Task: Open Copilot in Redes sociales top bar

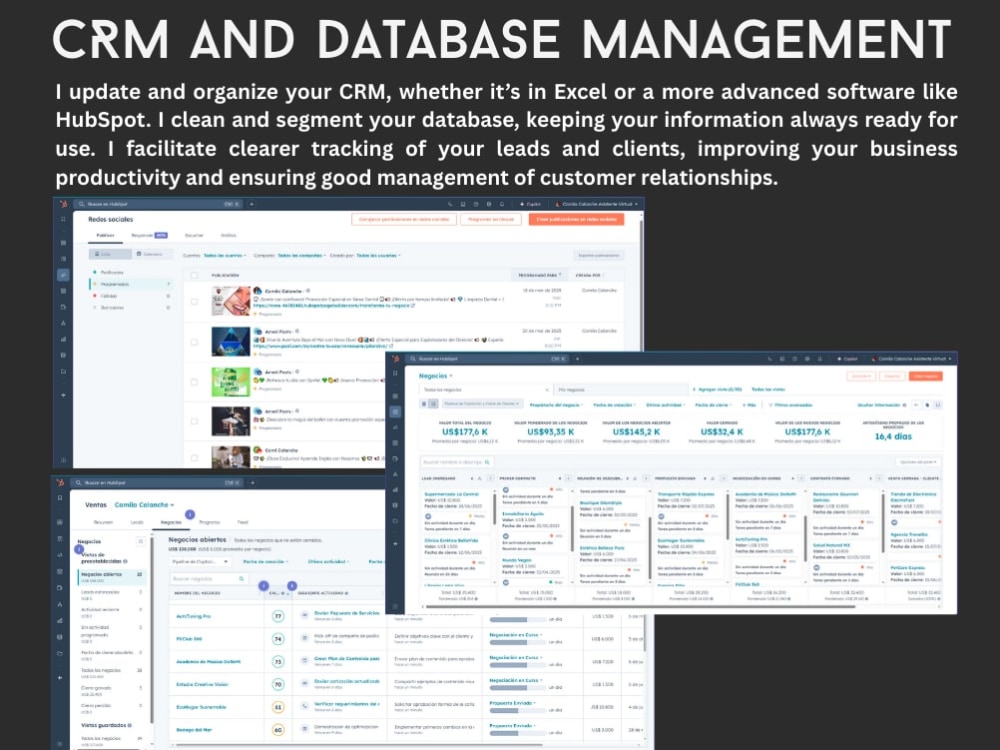Action: [531, 204]
